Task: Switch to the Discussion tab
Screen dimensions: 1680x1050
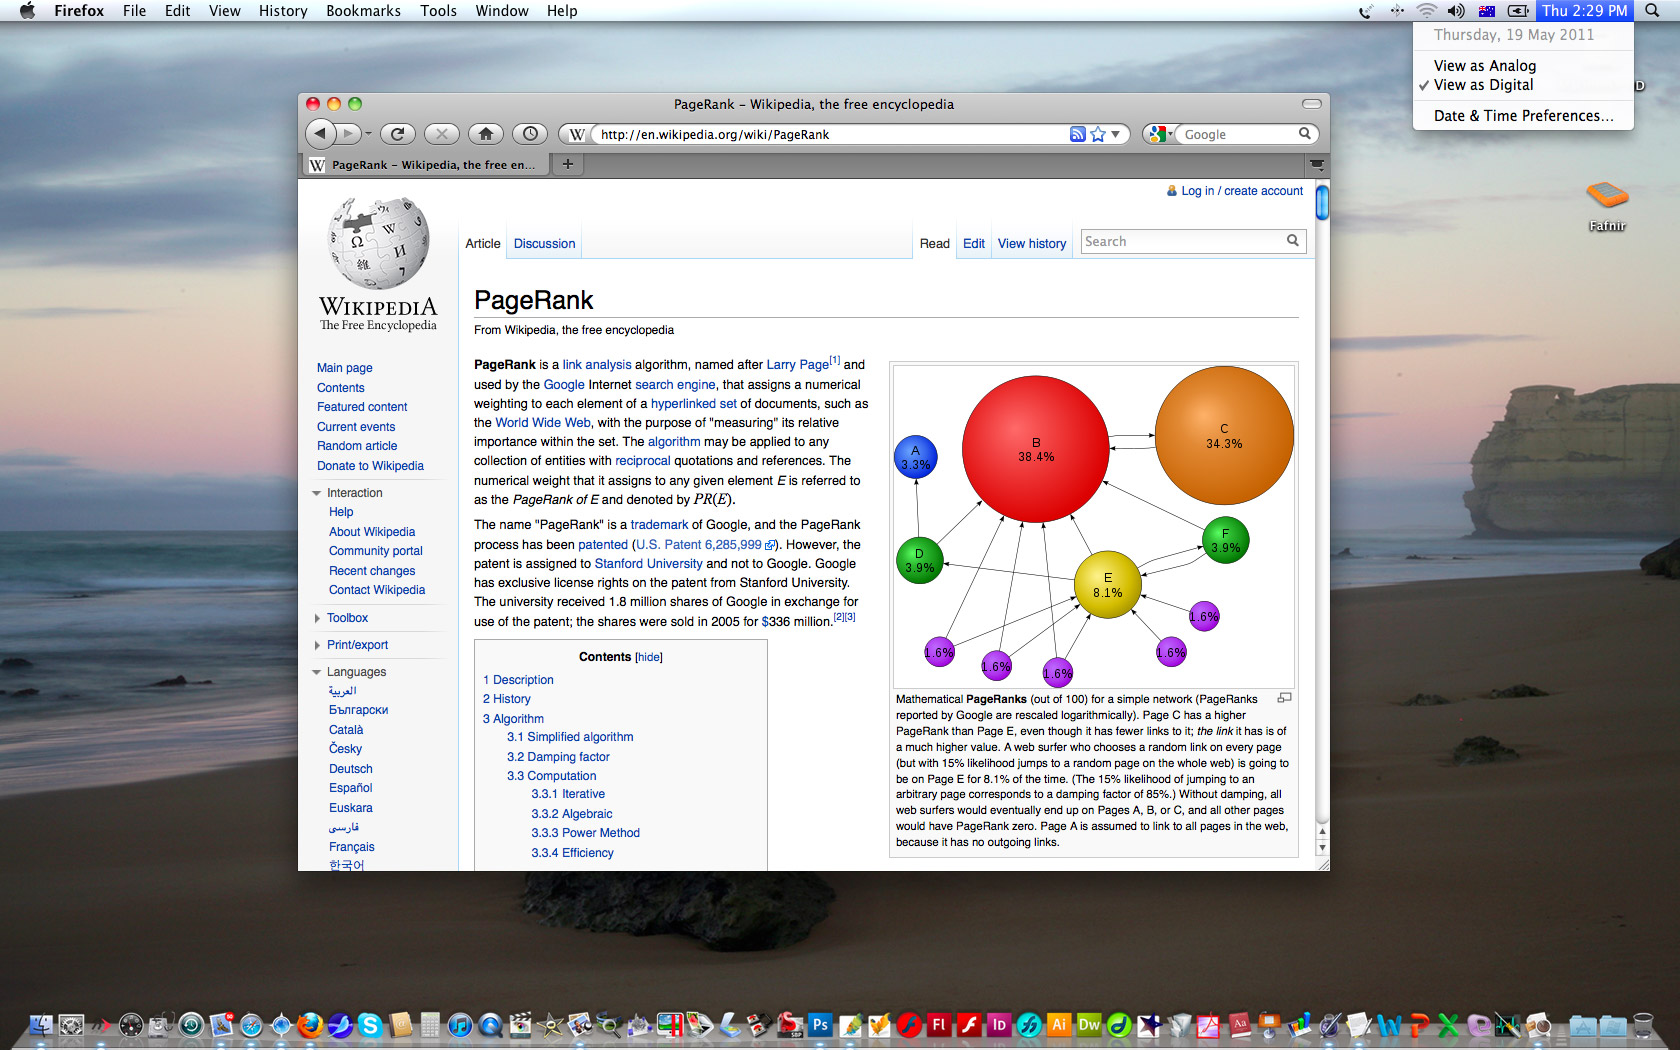Action: tap(544, 243)
